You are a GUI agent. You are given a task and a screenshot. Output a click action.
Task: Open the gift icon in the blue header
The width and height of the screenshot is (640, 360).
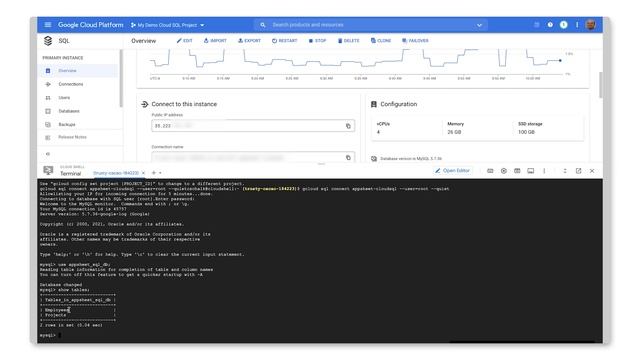pyautogui.click(x=537, y=25)
